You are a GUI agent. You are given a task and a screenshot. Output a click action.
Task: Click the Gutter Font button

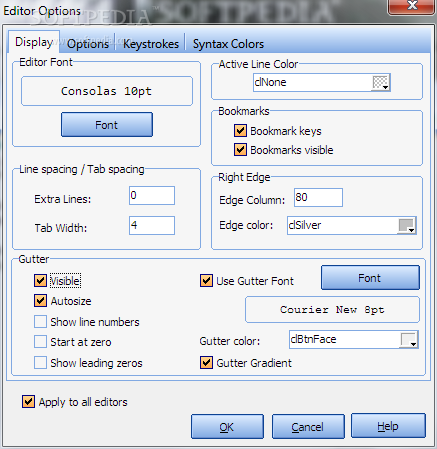click(370, 278)
